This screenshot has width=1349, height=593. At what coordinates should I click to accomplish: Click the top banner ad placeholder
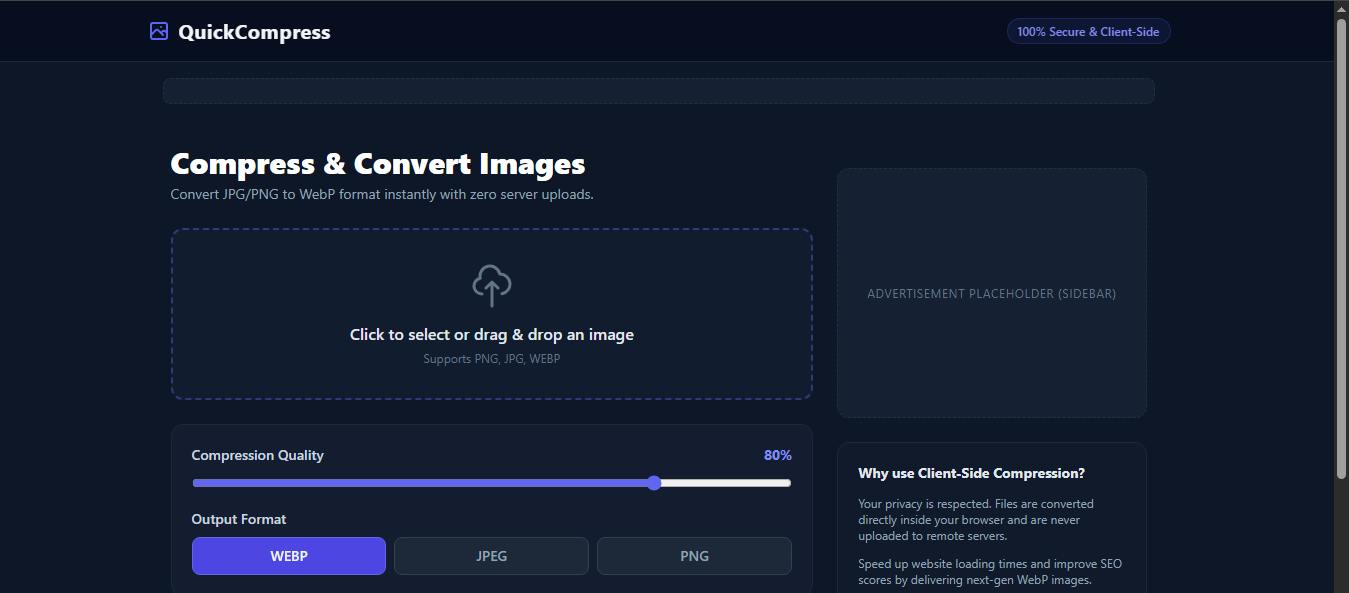pyautogui.click(x=659, y=91)
